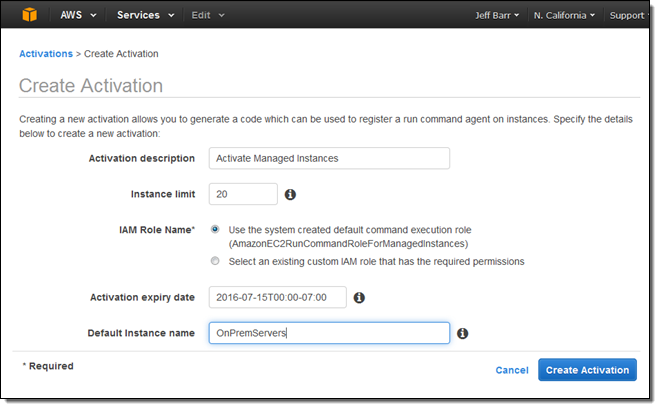Expand the Services menu
The height and width of the screenshot is (409, 660).
click(x=145, y=16)
